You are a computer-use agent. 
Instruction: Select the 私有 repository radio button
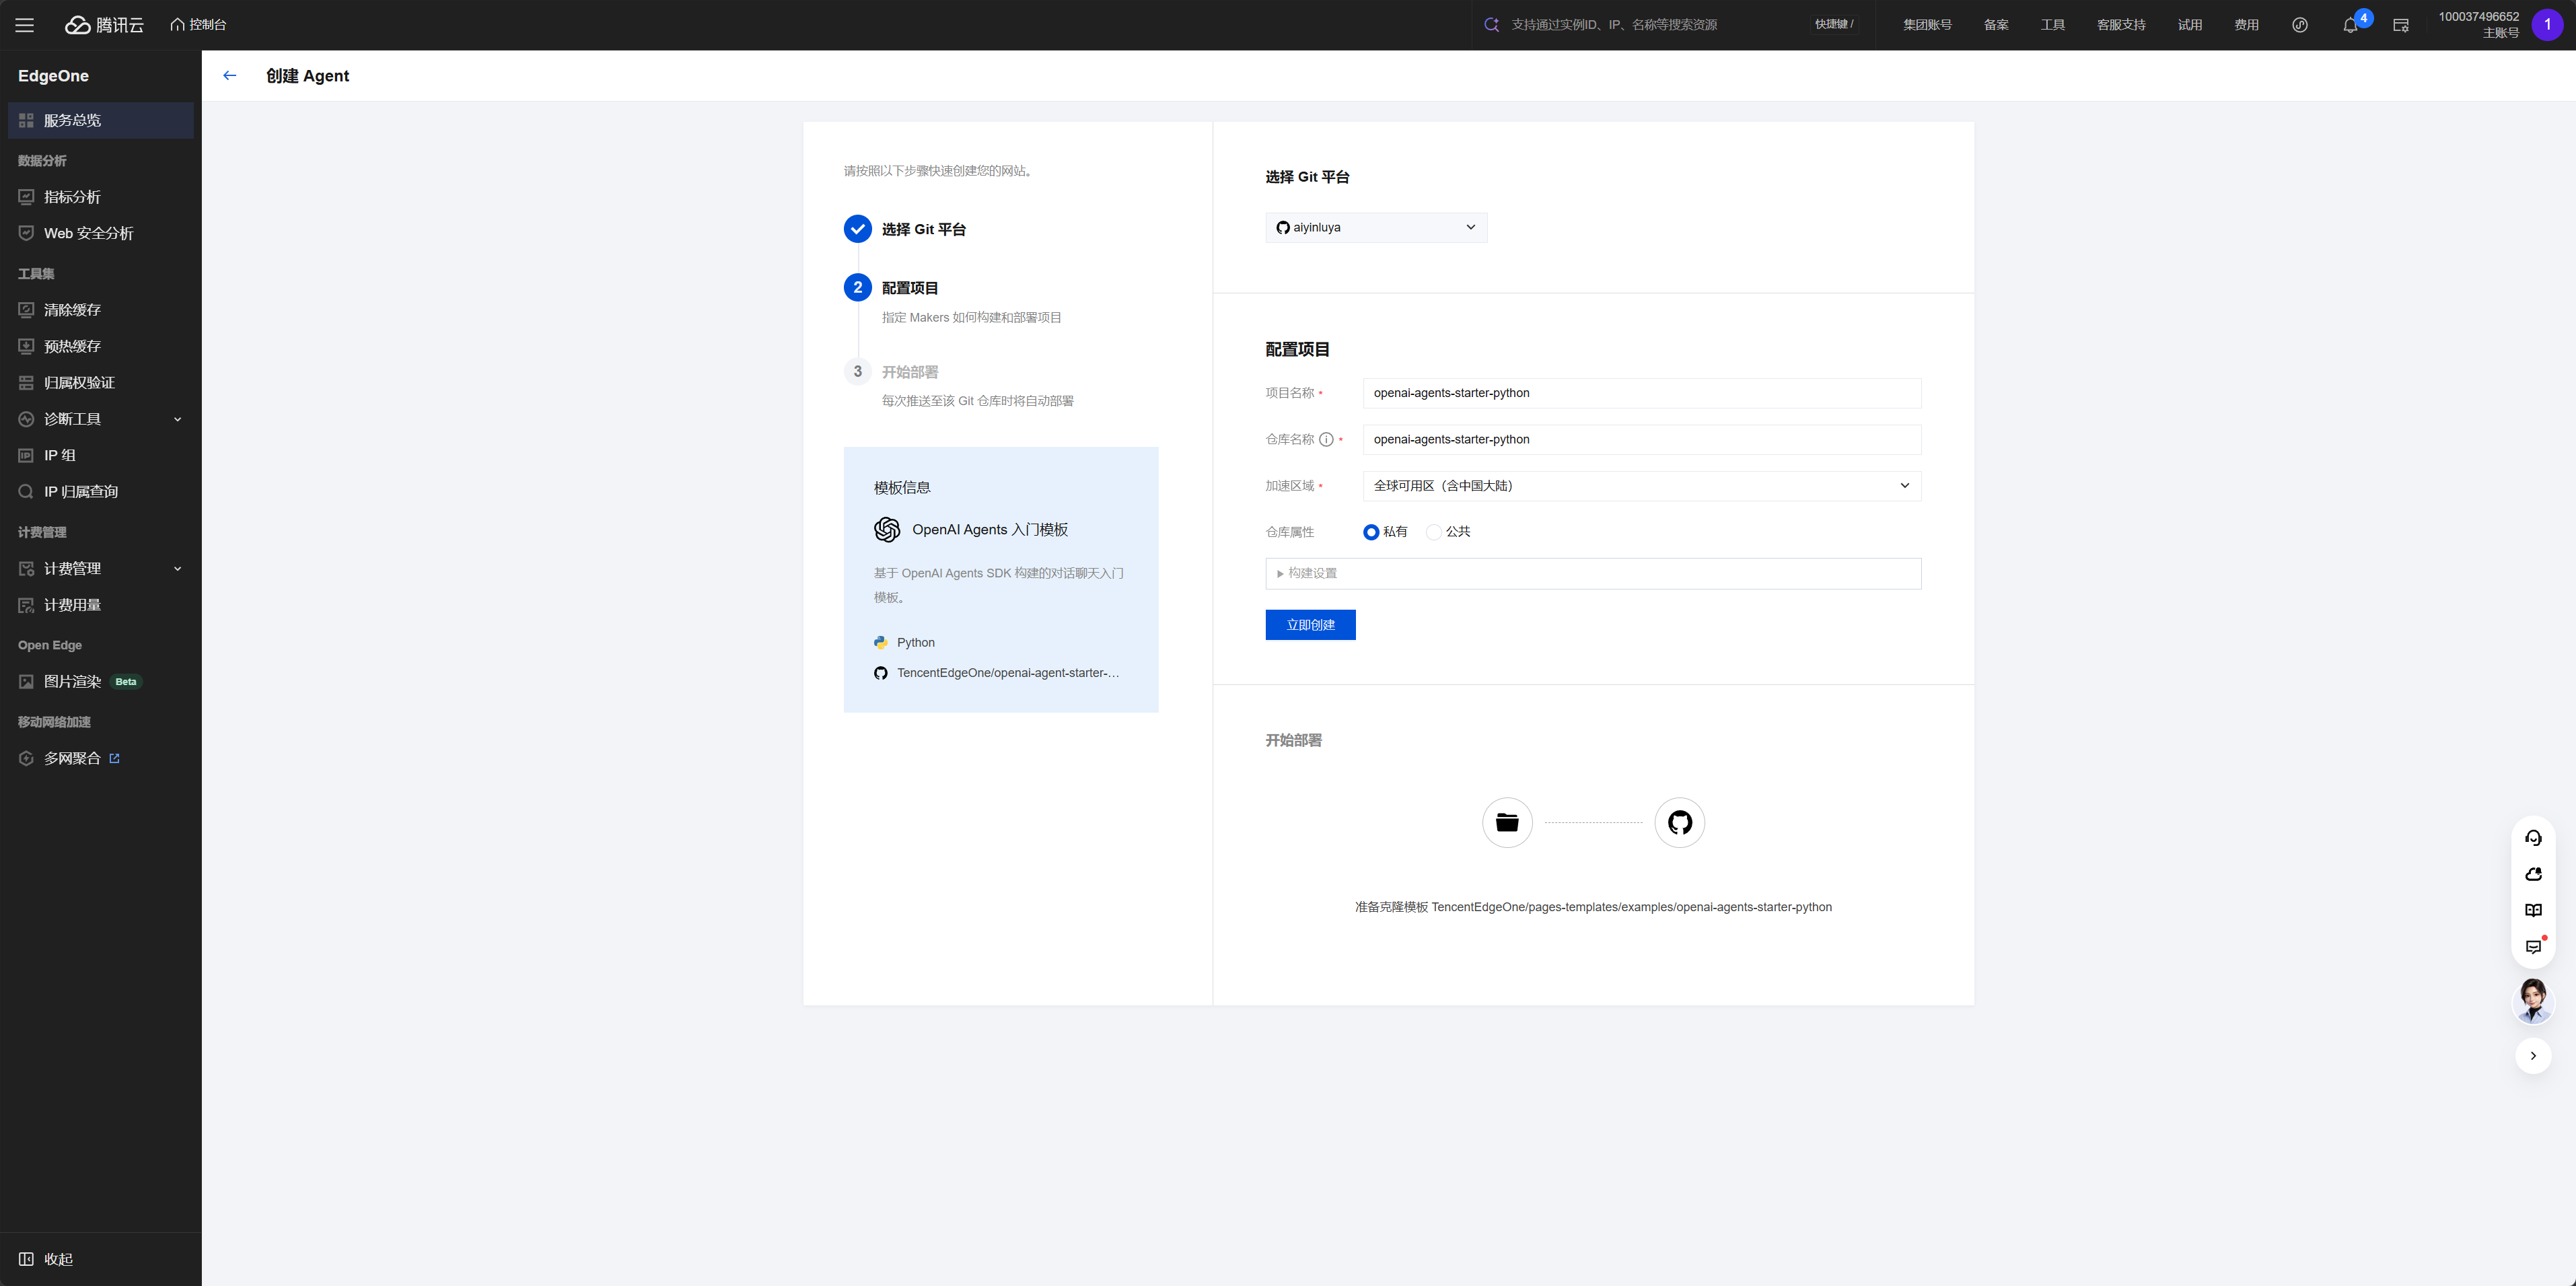pyautogui.click(x=1371, y=532)
